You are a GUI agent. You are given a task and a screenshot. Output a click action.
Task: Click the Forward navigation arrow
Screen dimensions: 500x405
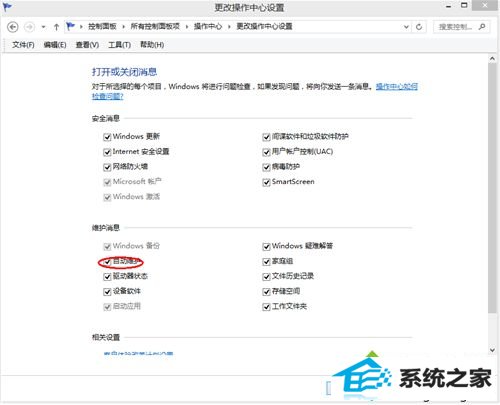[x=29, y=27]
